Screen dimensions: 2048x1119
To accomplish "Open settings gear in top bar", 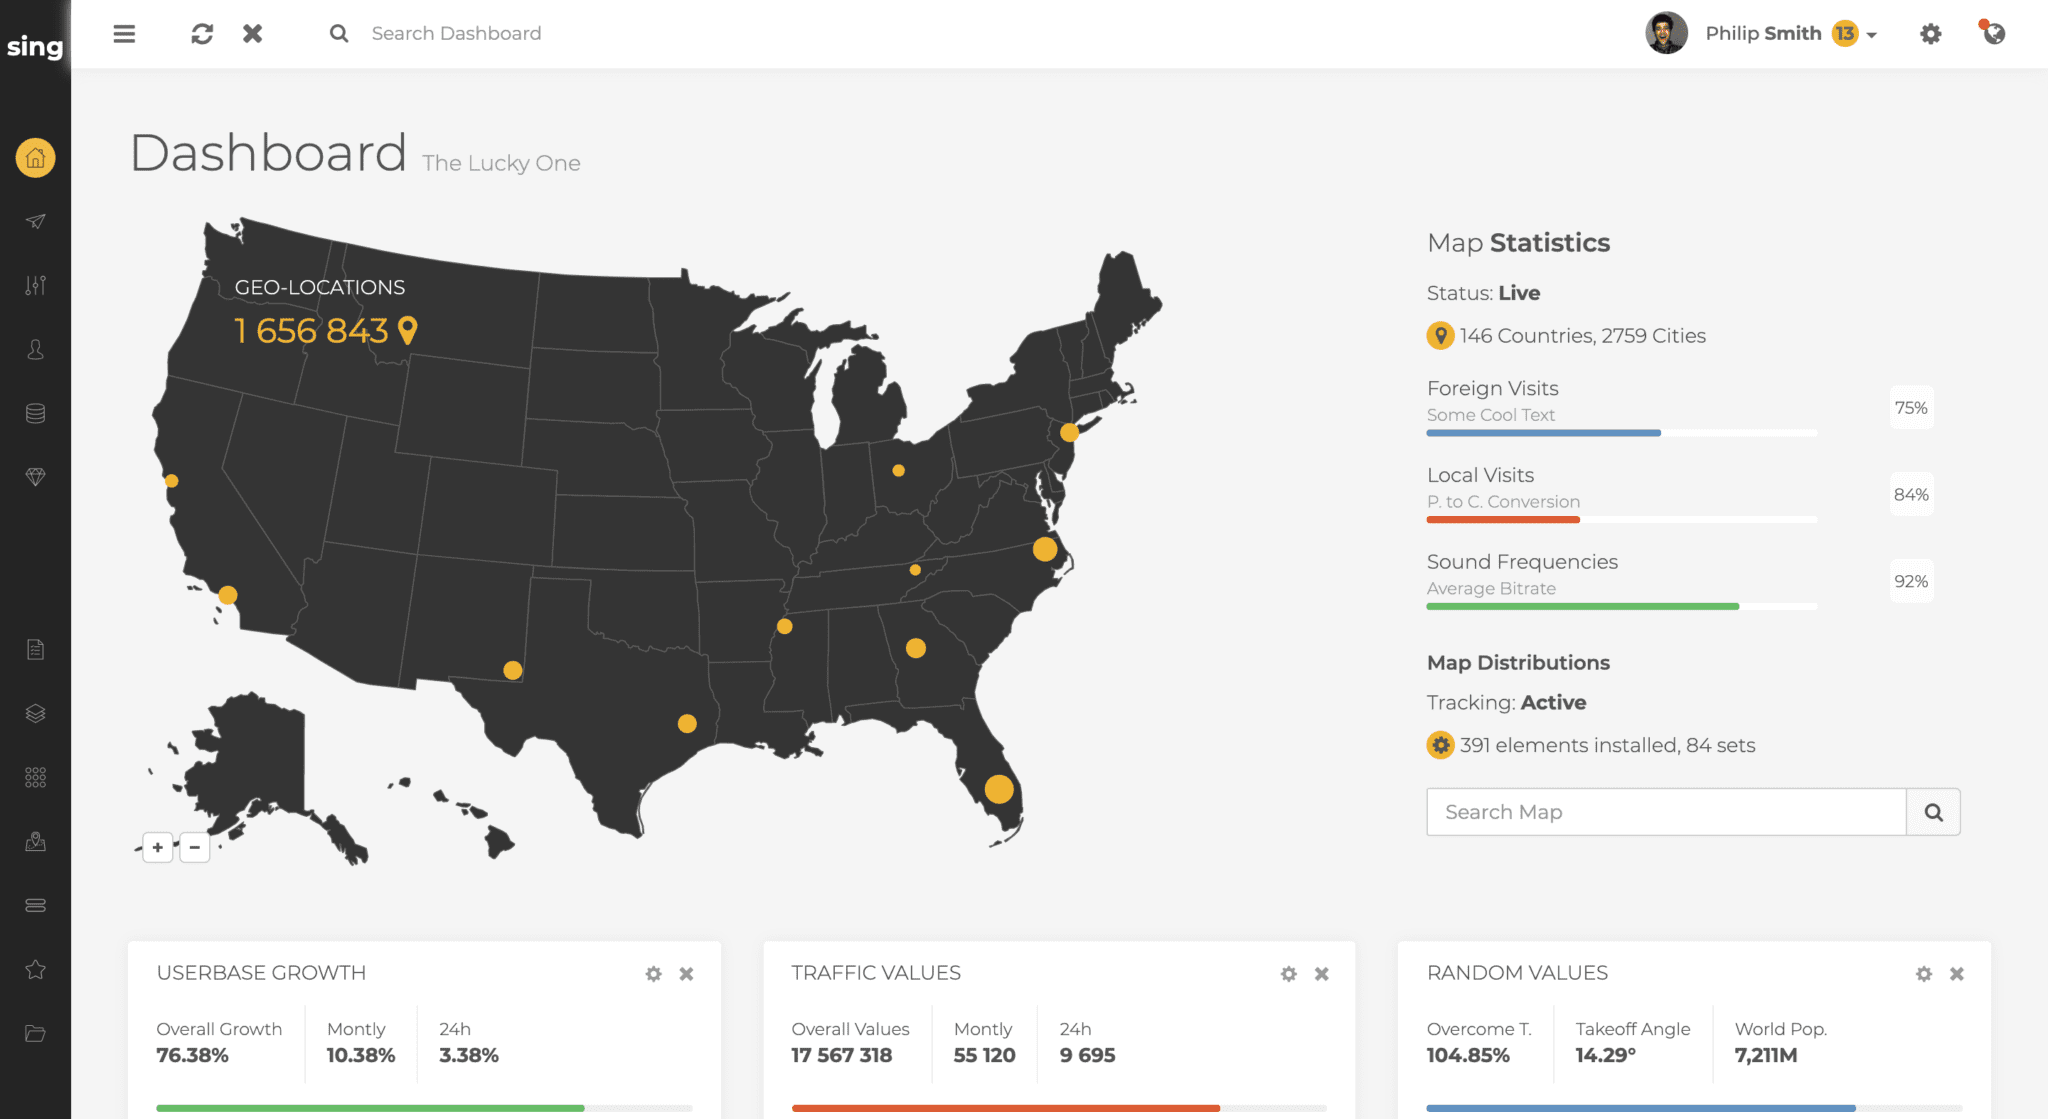I will [1930, 34].
